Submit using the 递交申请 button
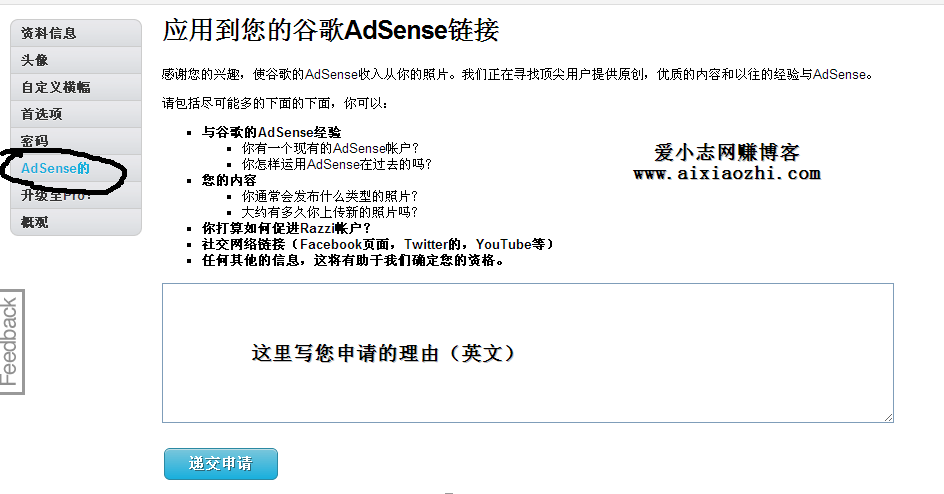 tap(221, 464)
